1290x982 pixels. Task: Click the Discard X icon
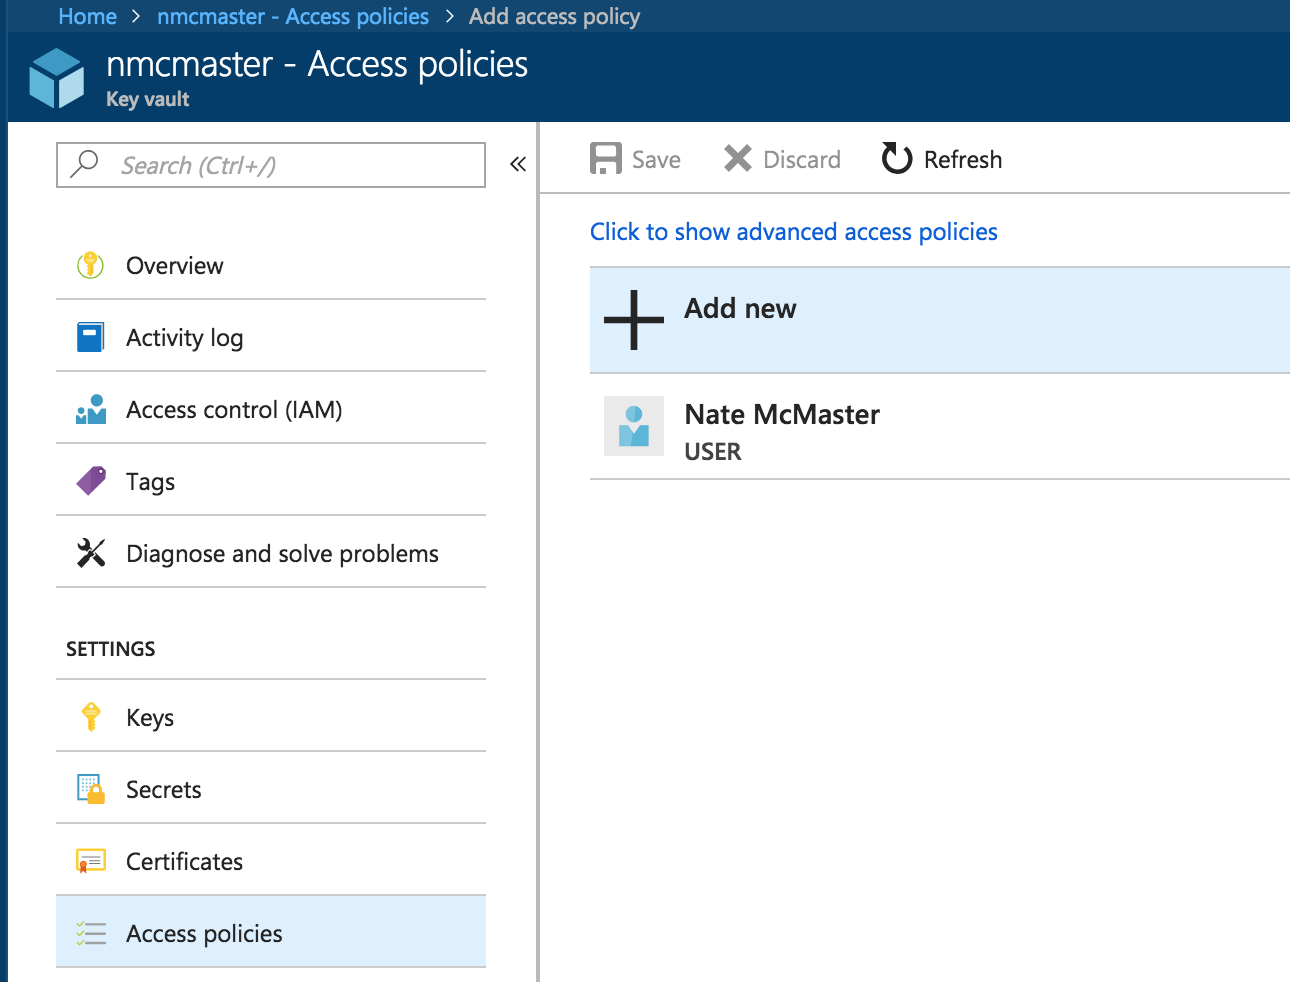pos(738,158)
